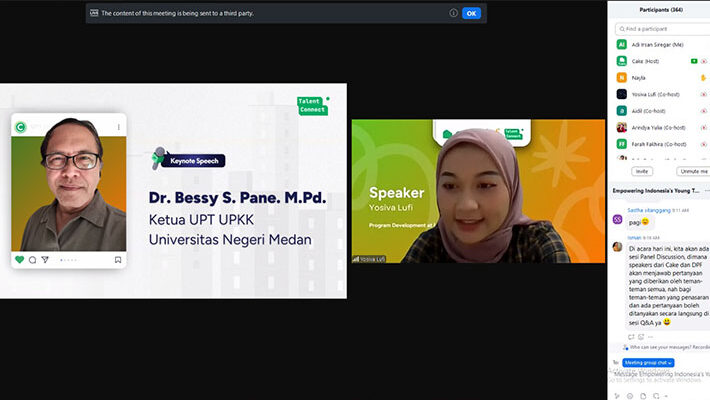Open the Meeting group chat recipient dropdown
The height and width of the screenshot is (400, 710).
point(648,362)
